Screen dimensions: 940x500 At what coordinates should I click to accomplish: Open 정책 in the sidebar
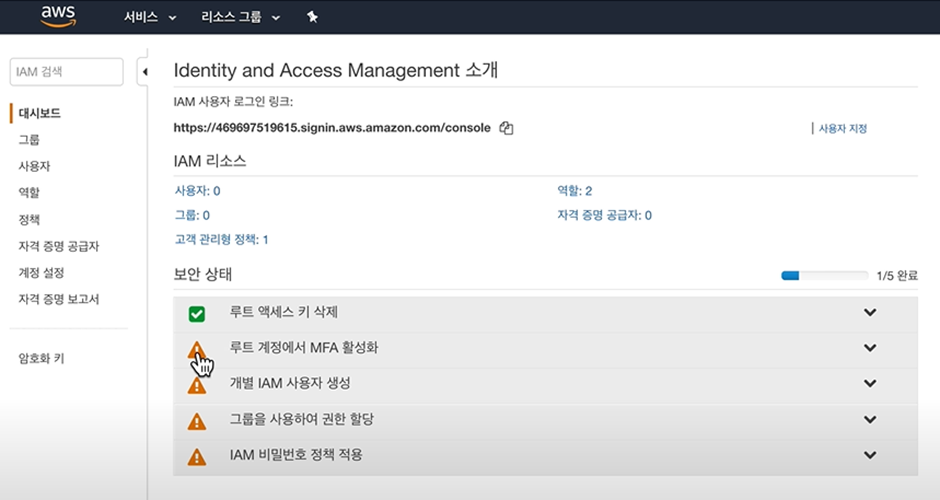(29, 219)
